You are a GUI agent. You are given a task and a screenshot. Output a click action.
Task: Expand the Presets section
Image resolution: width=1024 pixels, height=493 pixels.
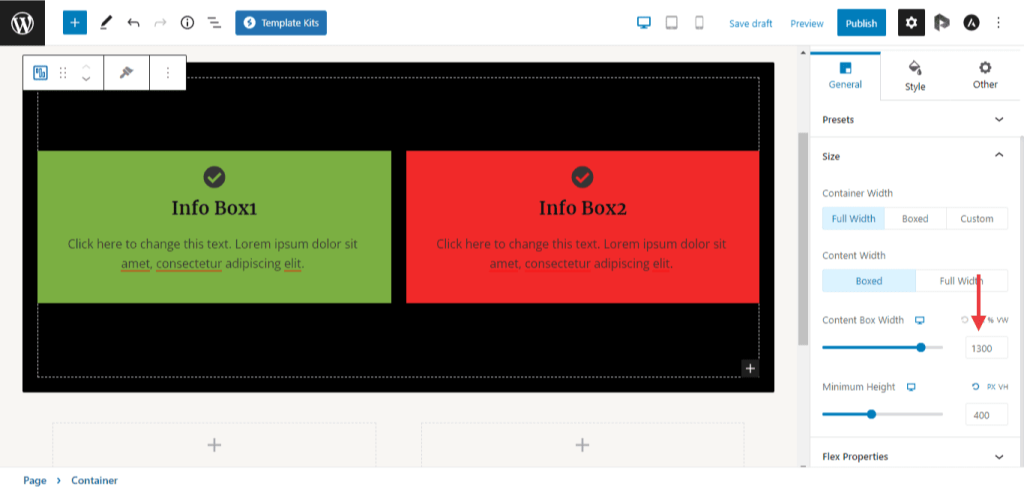click(914, 120)
